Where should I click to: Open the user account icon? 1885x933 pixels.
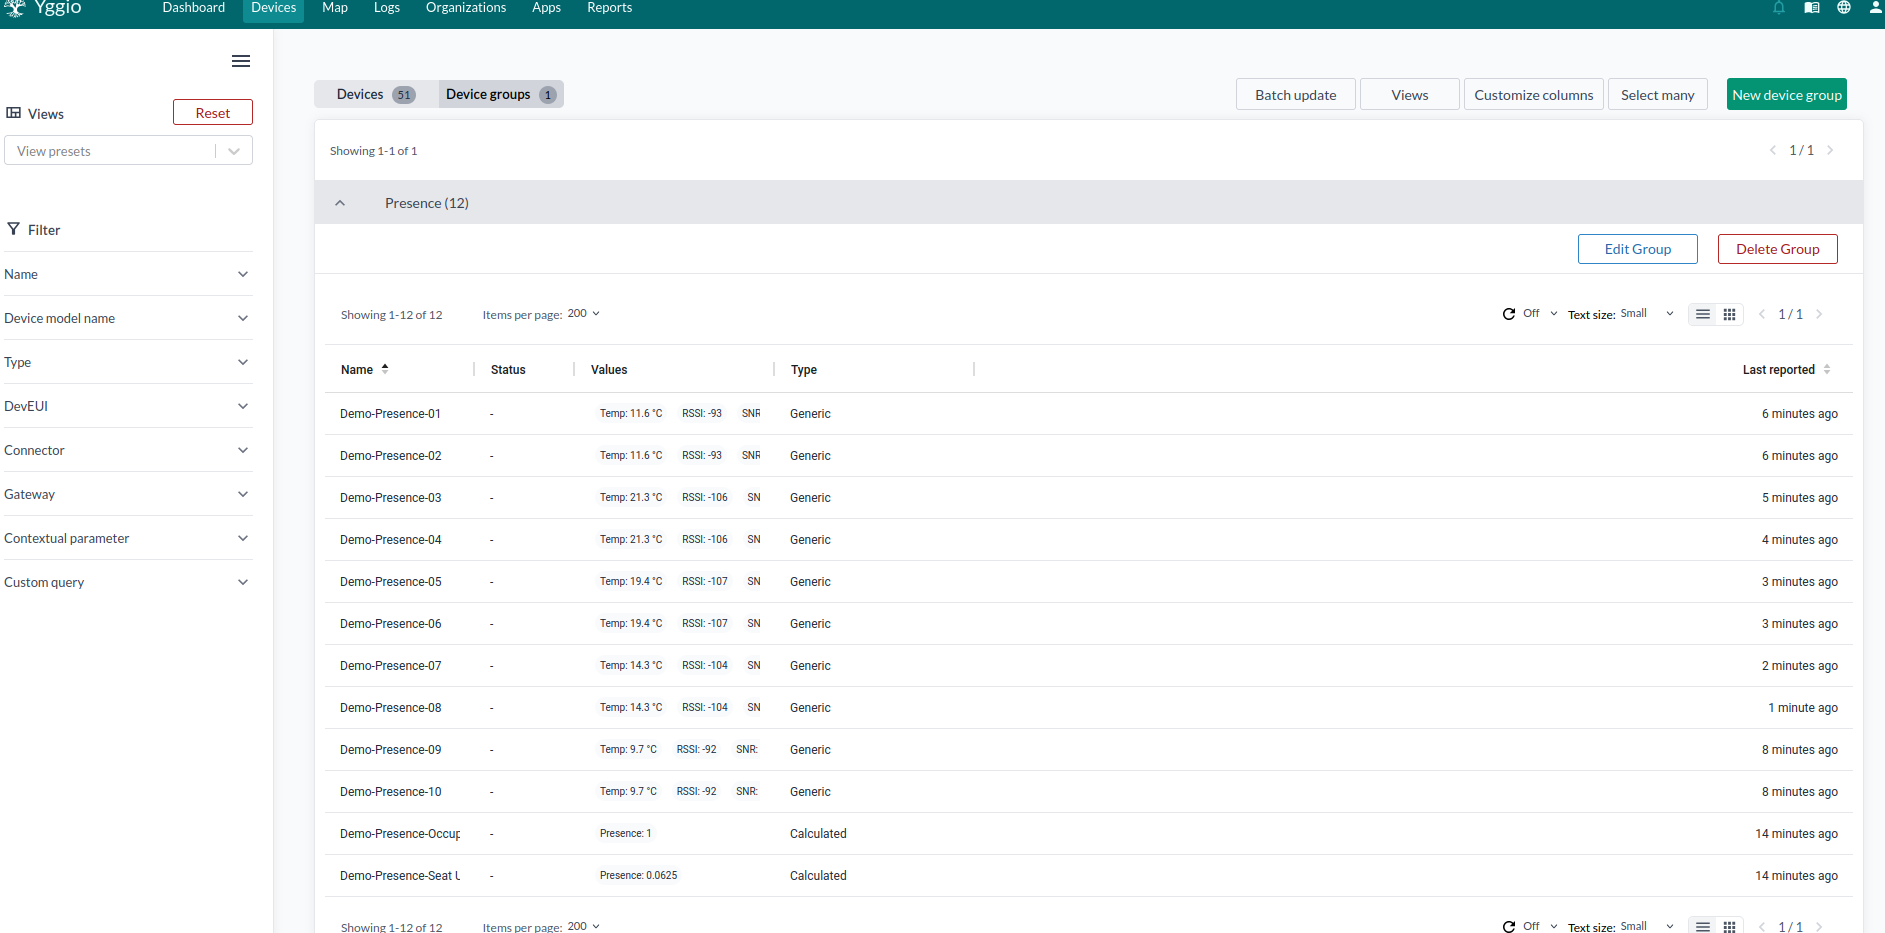tap(1876, 8)
